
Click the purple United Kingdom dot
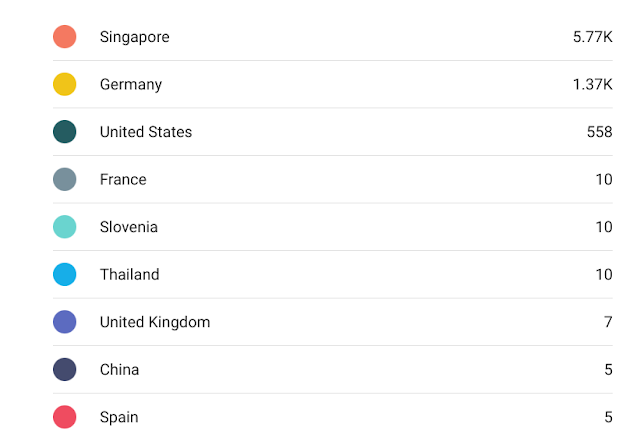click(64, 322)
